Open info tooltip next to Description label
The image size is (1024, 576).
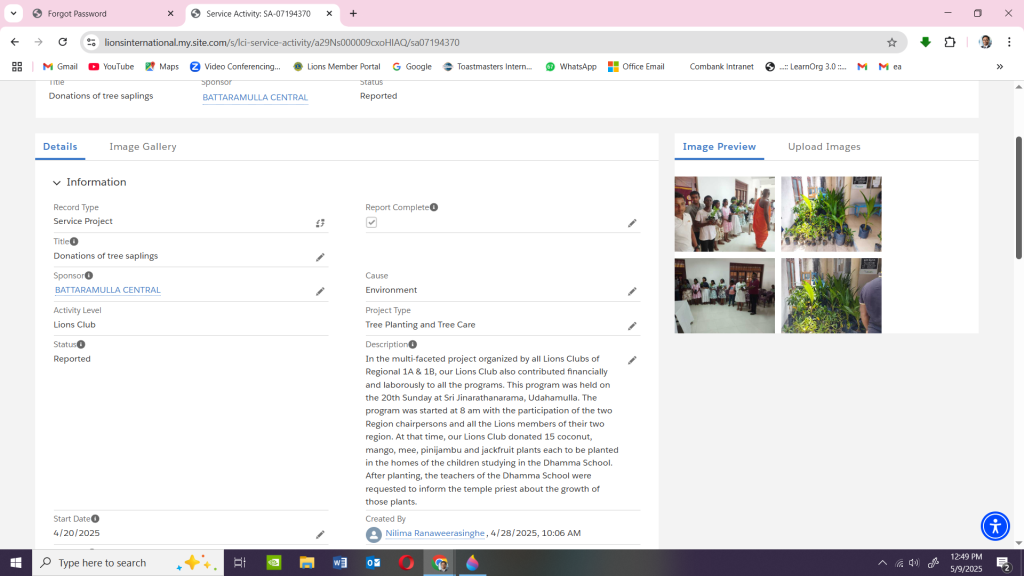(x=413, y=344)
